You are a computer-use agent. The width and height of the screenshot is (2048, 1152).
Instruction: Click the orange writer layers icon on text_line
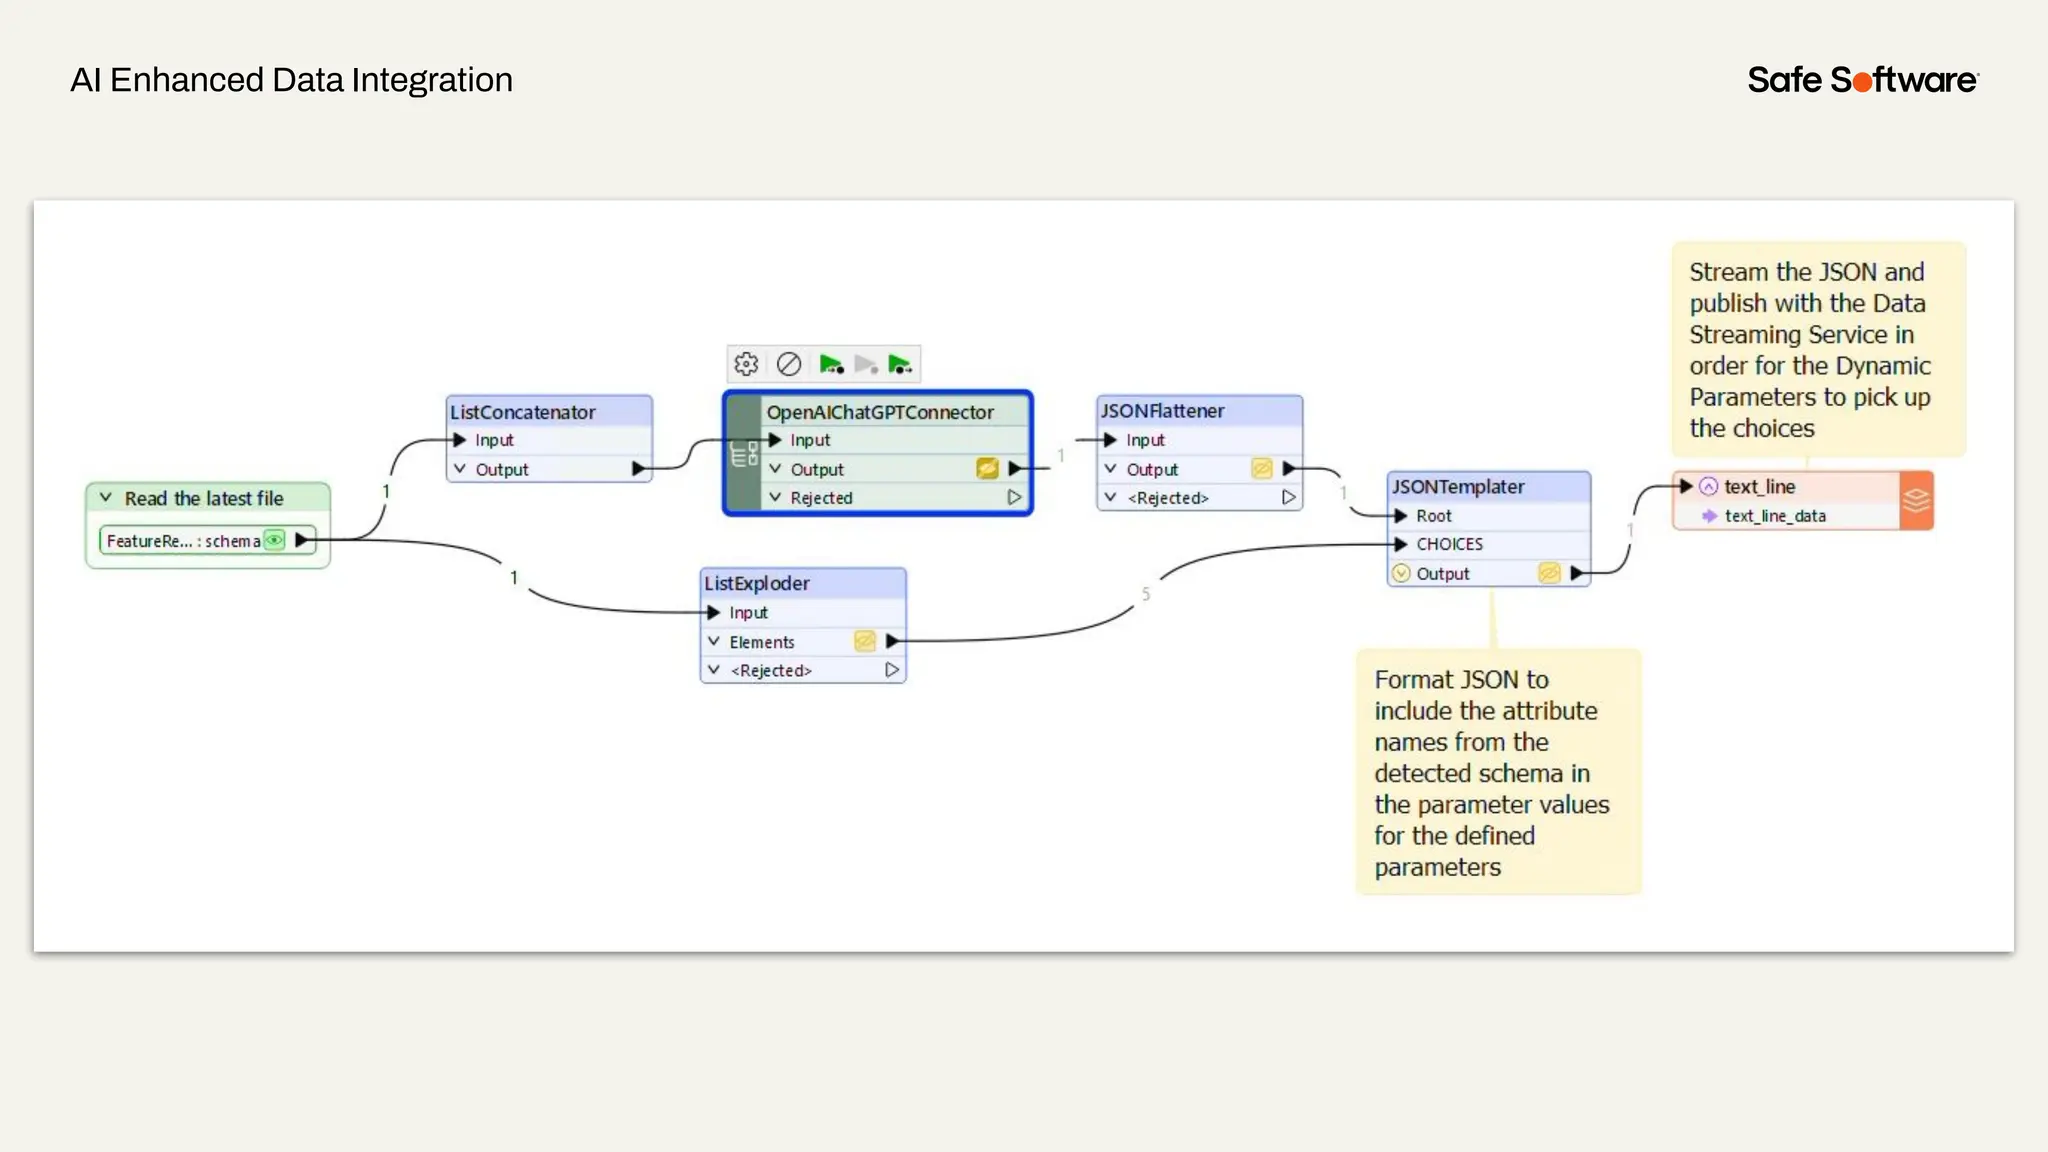pos(1916,500)
